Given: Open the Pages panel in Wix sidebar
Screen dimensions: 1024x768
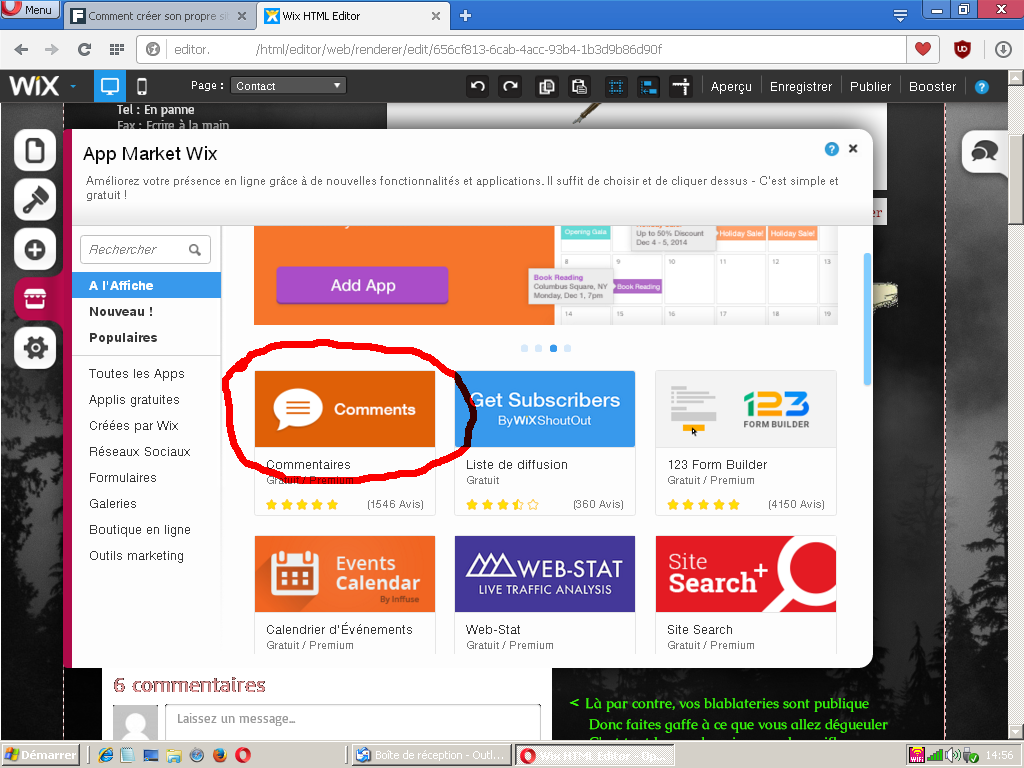Looking at the screenshot, I should pyautogui.click(x=35, y=151).
